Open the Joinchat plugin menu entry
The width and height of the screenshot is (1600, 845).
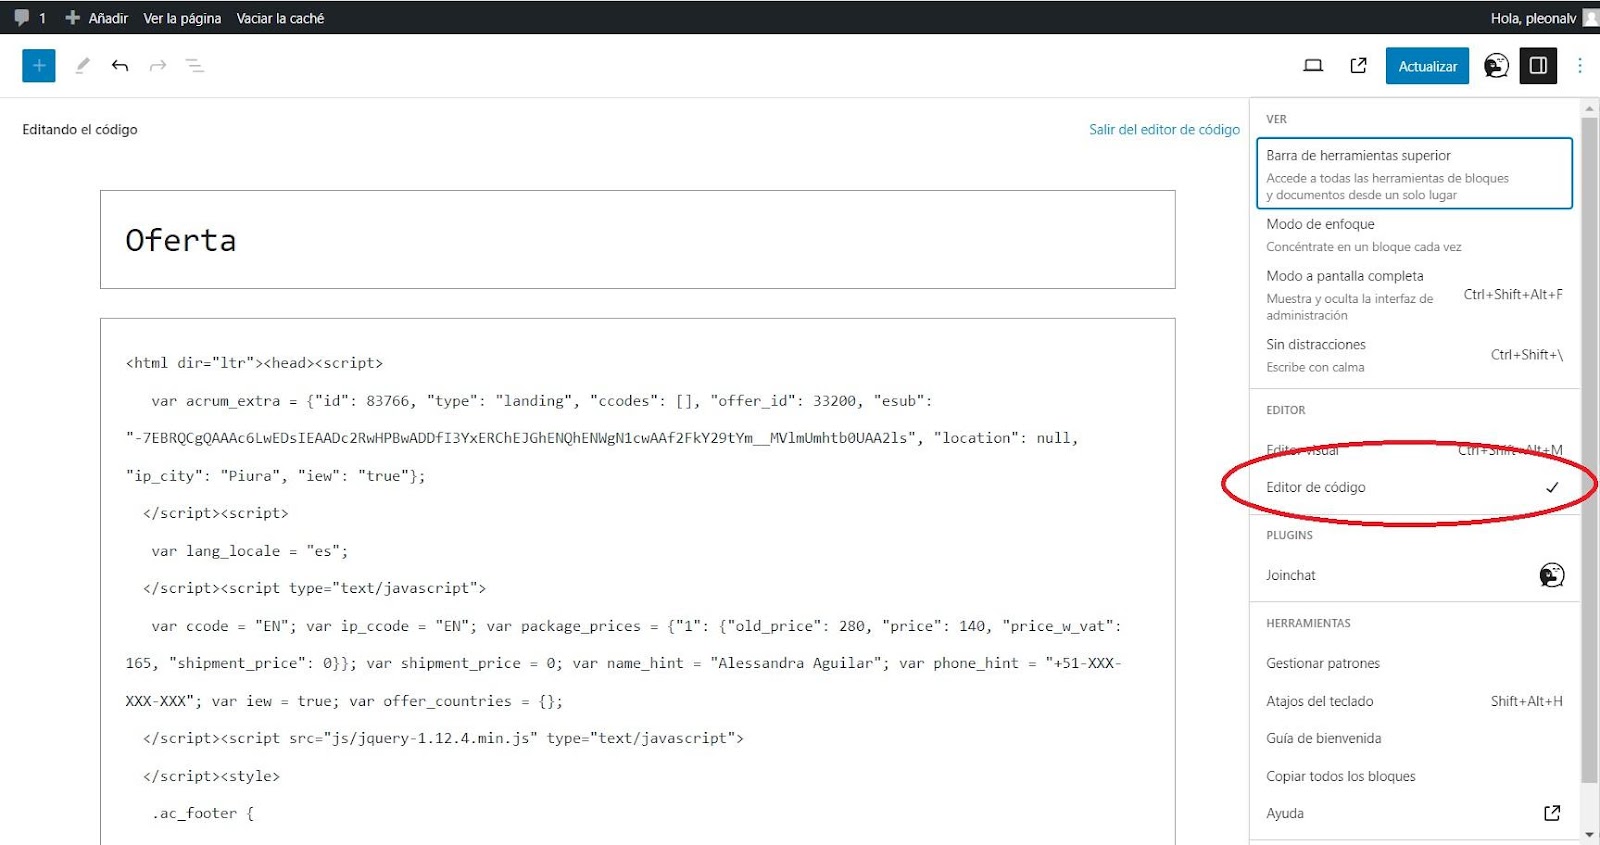tap(1414, 575)
